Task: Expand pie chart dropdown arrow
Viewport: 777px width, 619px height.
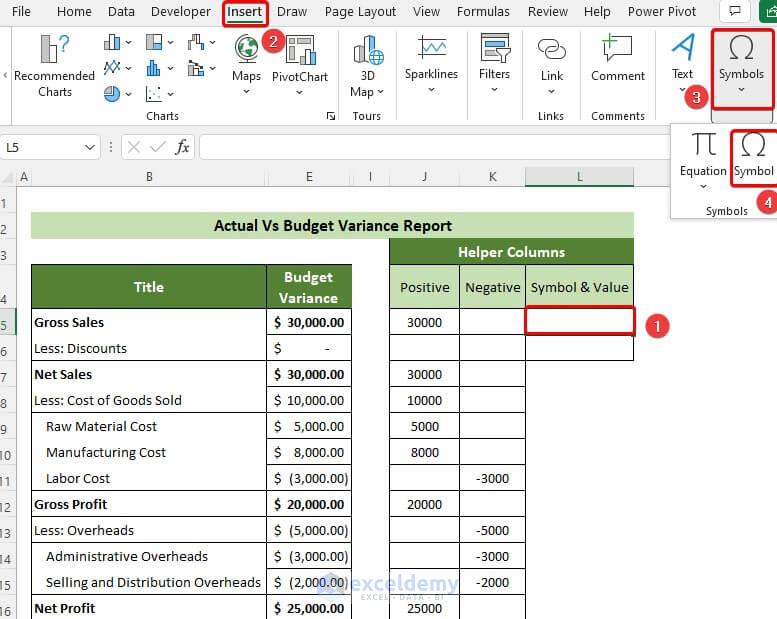Action: pyautogui.click(x=128, y=94)
